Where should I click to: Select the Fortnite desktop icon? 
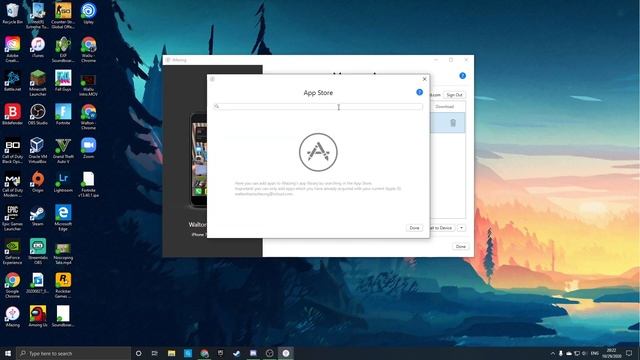[63, 114]
